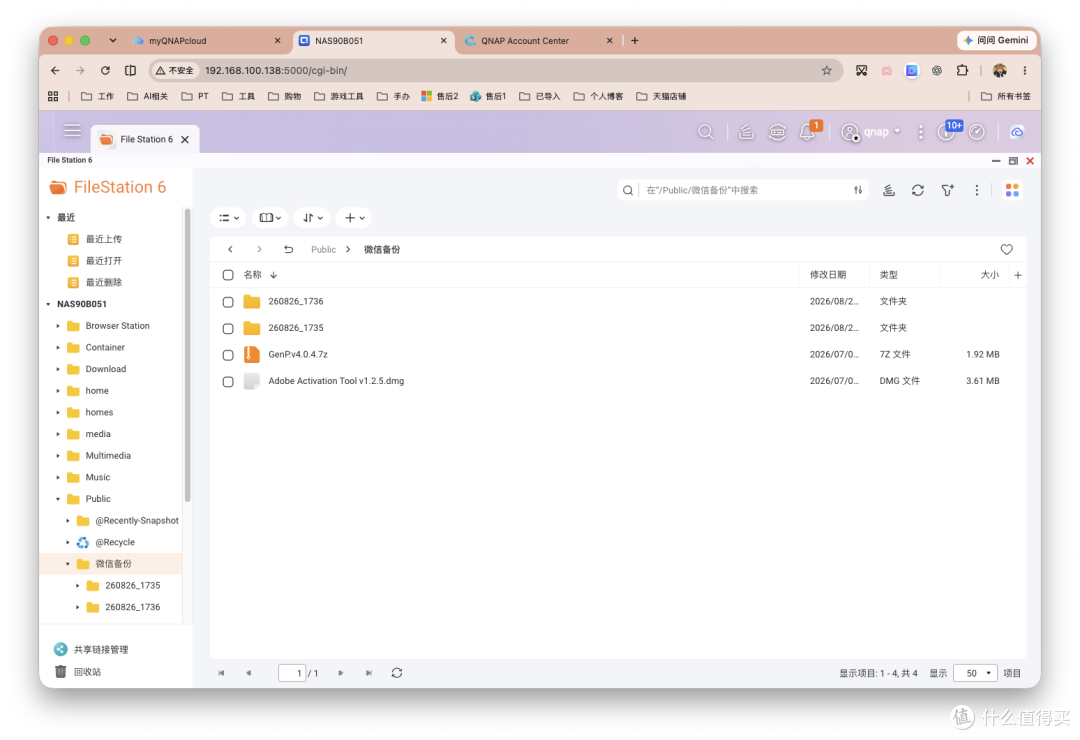Image resolution: width=1080 pixels, height=740 pixels.
Task: Click Public in the breadcrumb path
Action: (323, 249)
